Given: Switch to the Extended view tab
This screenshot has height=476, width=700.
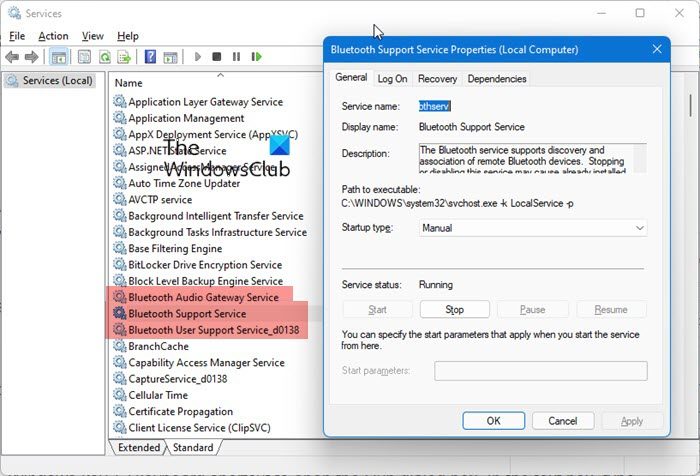Looking at the screenshot, I should (139, 447).
